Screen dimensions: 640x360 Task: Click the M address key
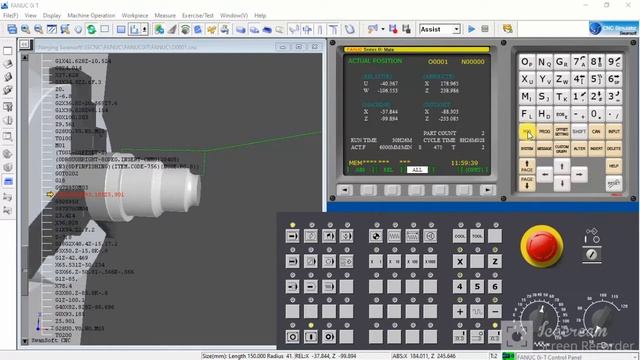click(x=527, y=97)
